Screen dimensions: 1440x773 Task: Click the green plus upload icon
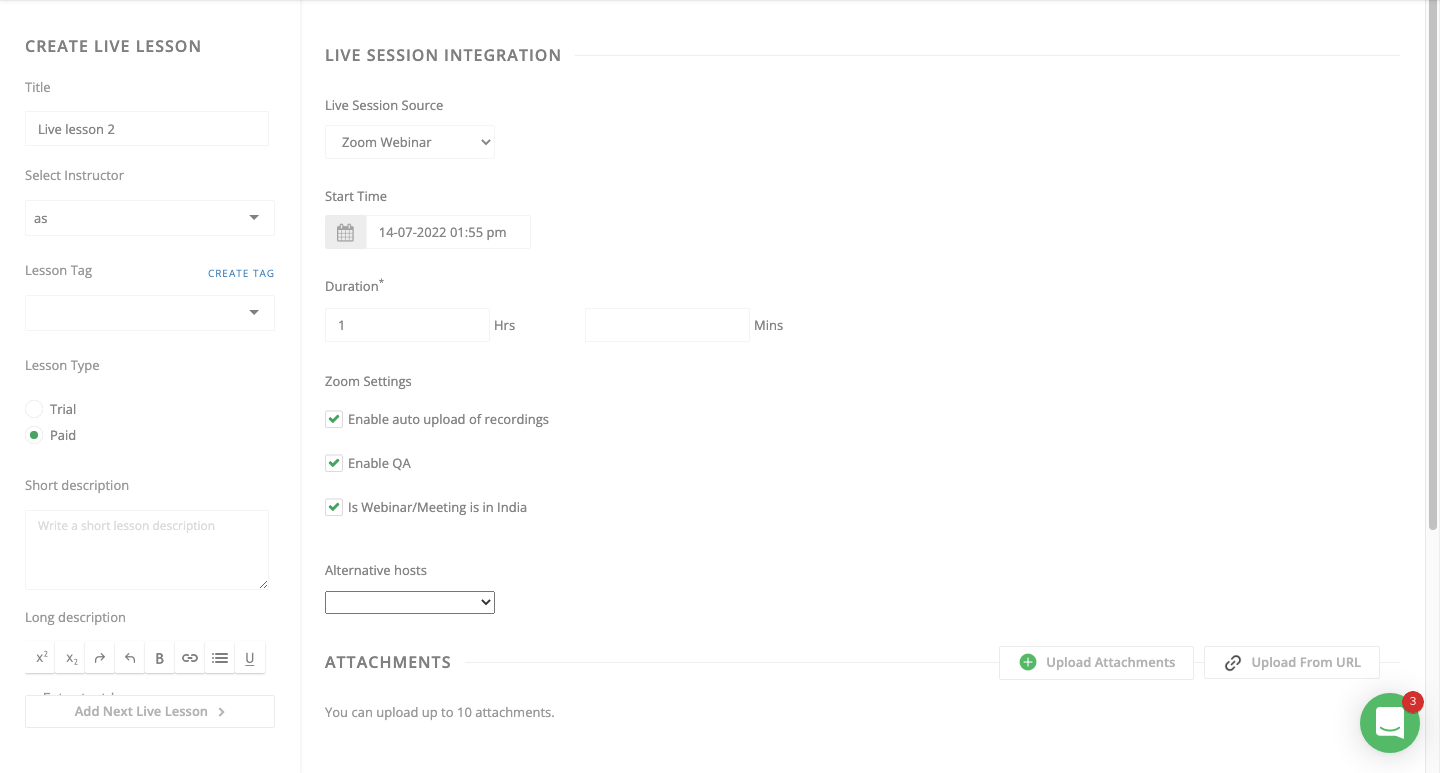(x=1027, y=662)
